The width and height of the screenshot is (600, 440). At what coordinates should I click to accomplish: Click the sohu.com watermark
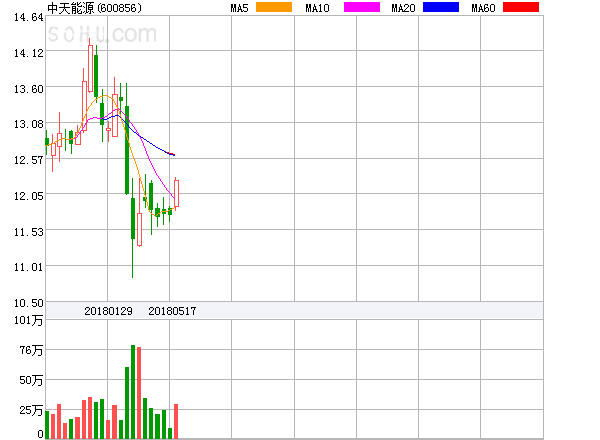pyautogui.click(x=102, y=34)
